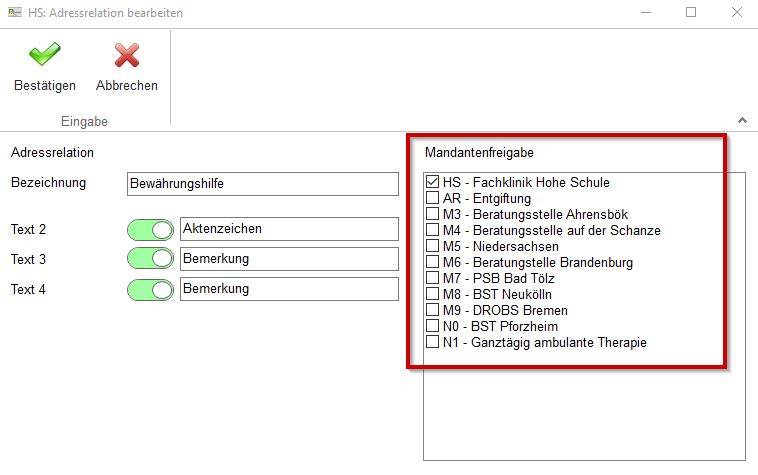The width and height of the screenshot is (758, 475).
Task: Click the Bezeichnung field containing Bewährungshilfe
Action: [262, 184]
